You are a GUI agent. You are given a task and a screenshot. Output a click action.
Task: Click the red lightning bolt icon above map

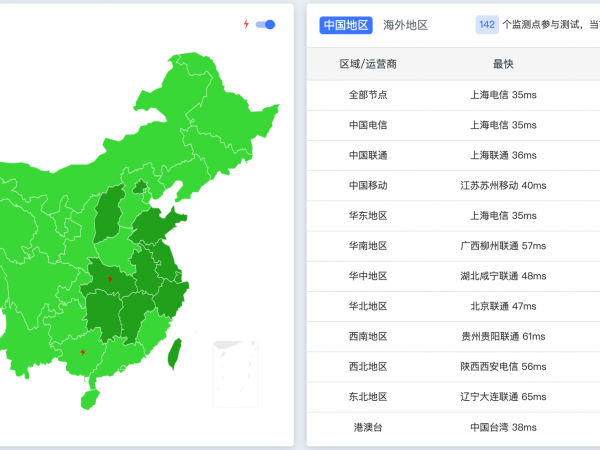(x=247, y=24)
